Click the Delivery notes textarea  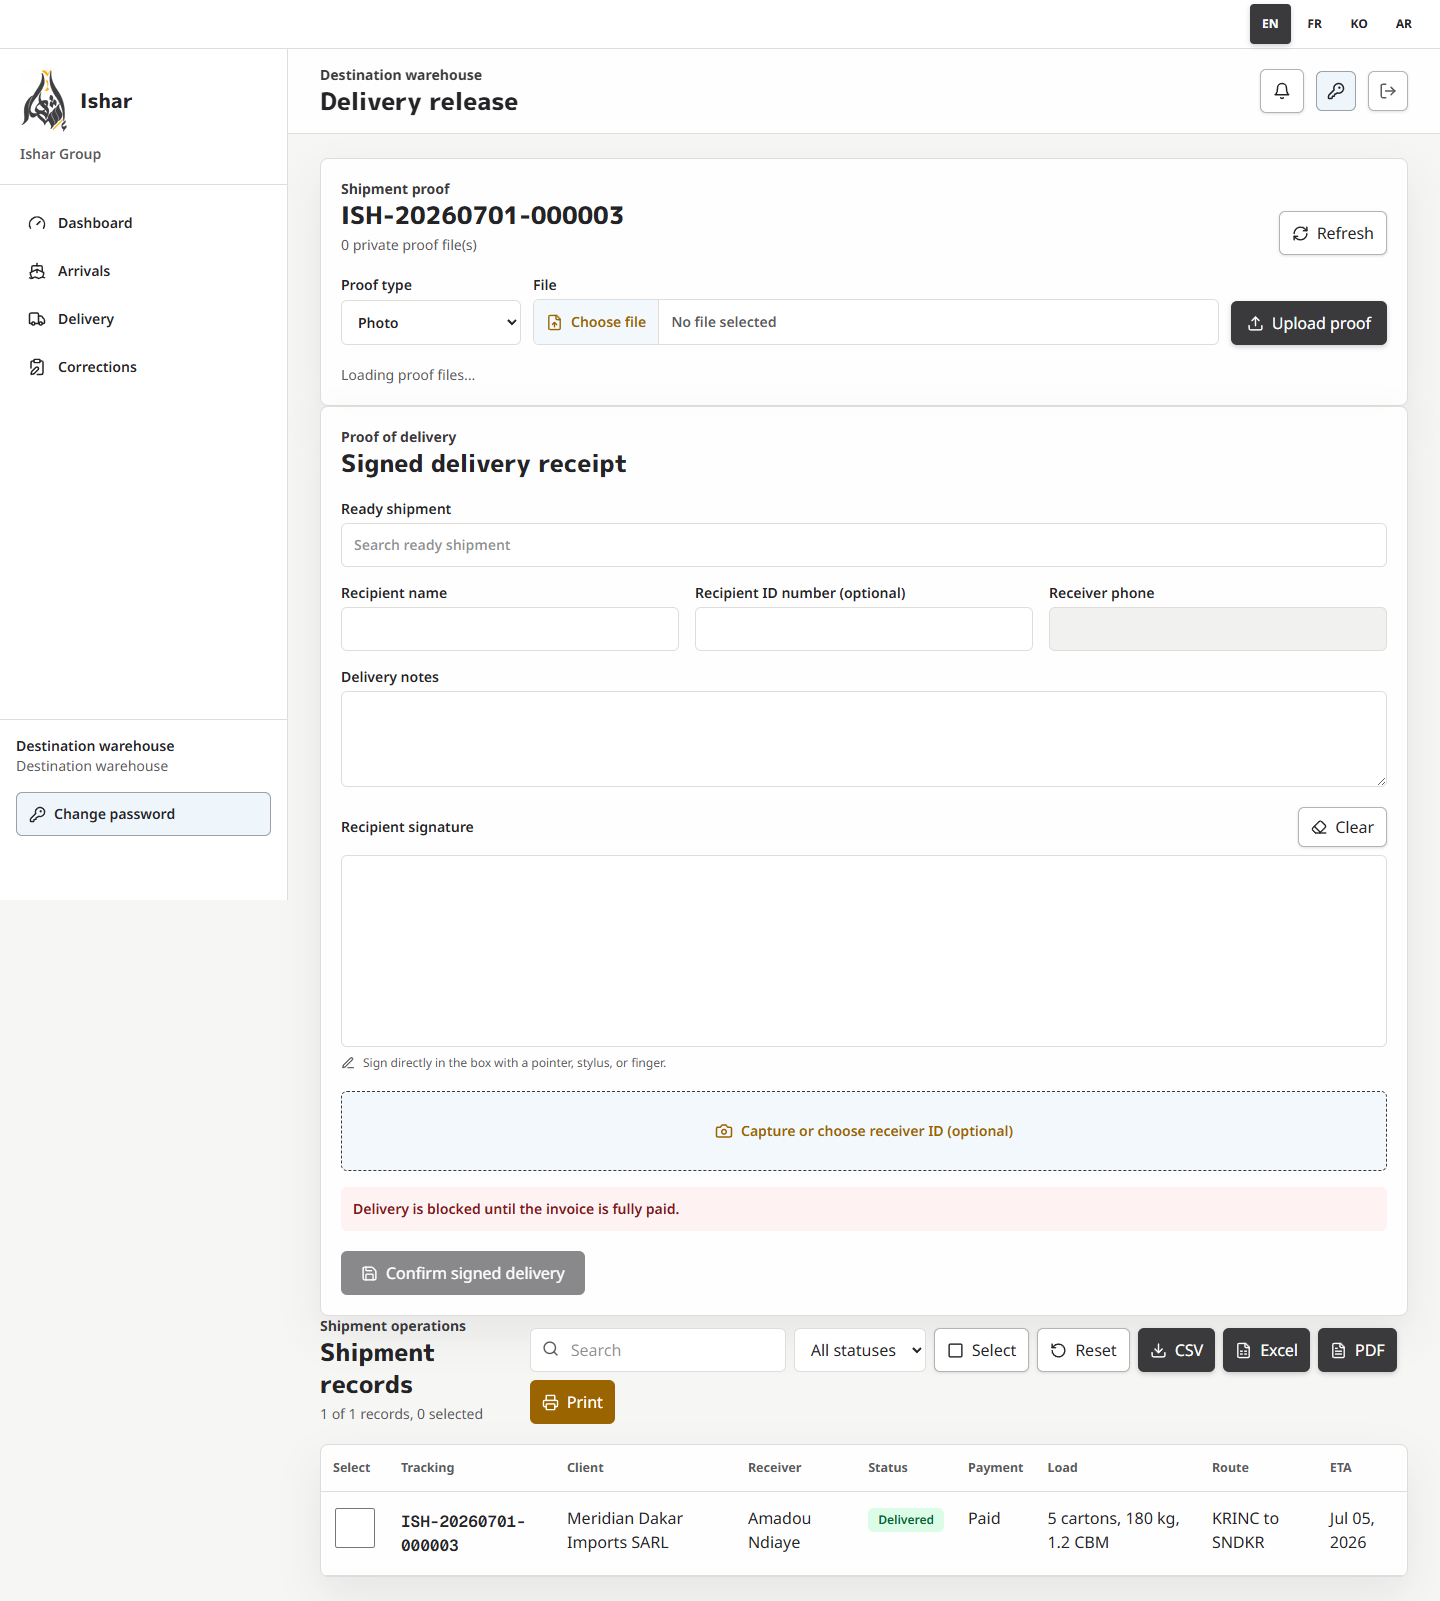[864, 739]
